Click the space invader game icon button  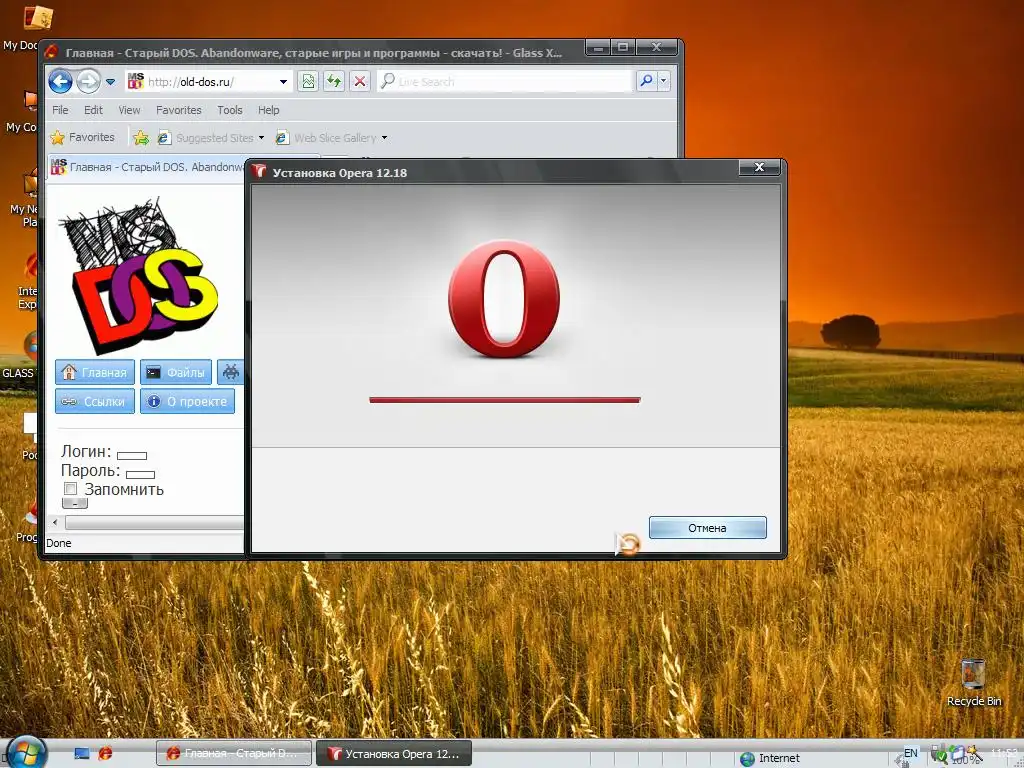[231, 372]
